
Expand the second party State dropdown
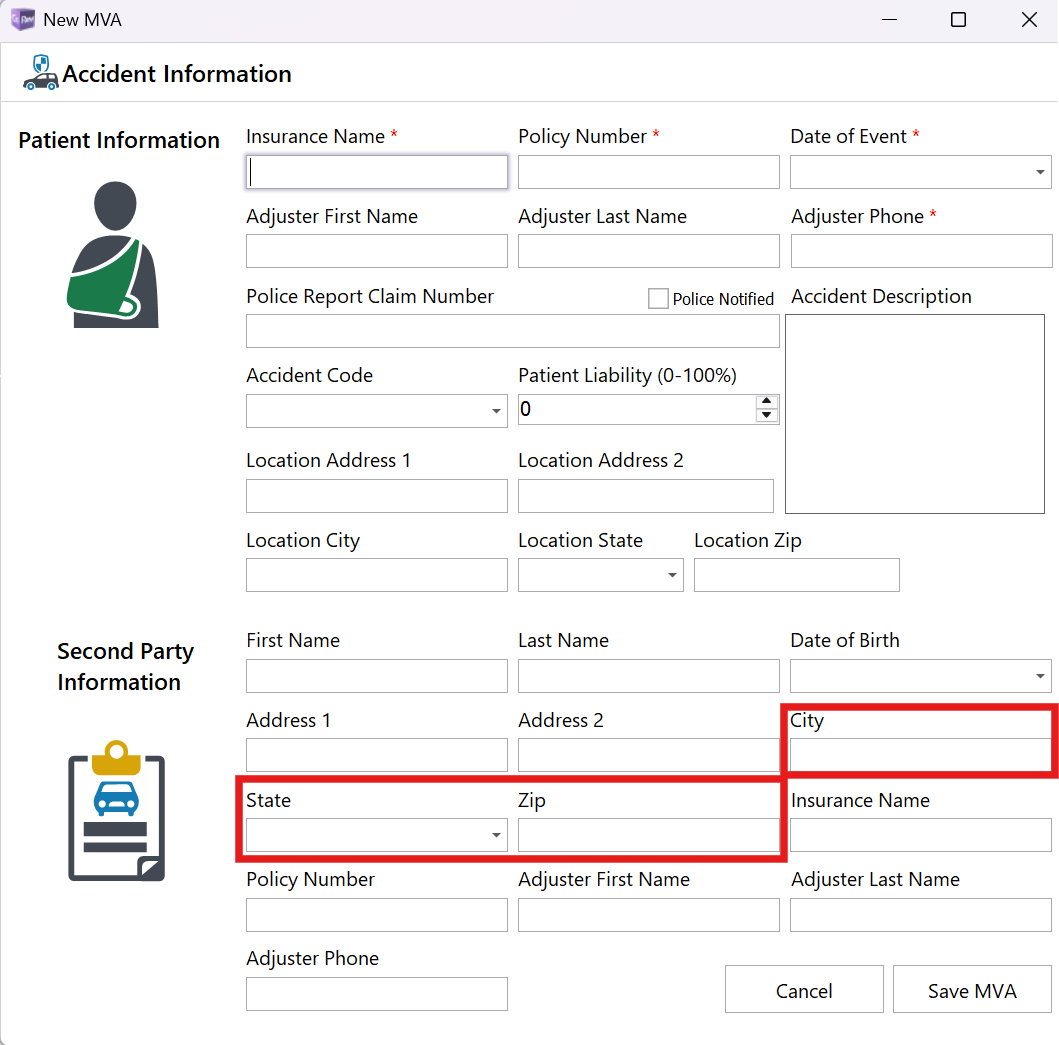[496, 835]
